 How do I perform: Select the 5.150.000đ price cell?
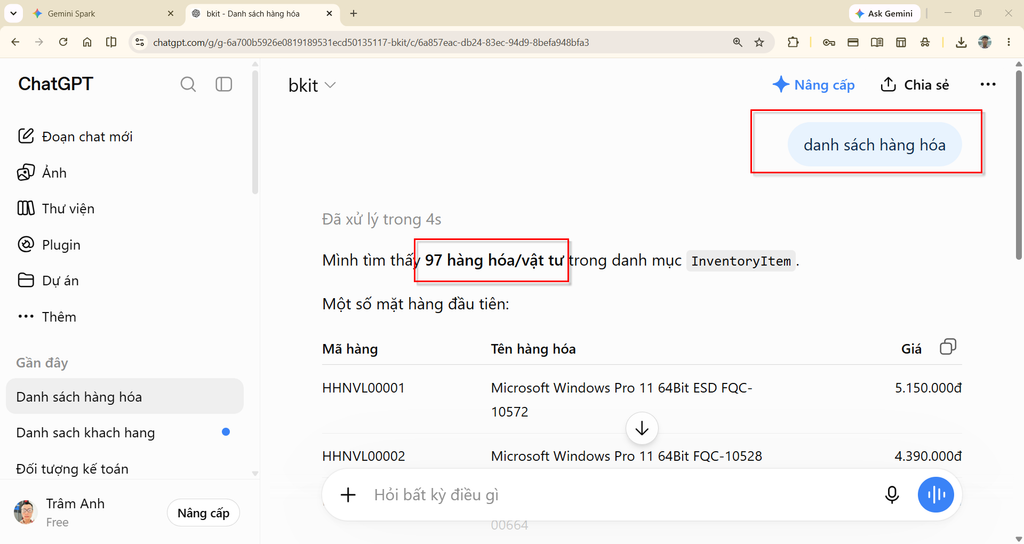(x=928, y=388)
